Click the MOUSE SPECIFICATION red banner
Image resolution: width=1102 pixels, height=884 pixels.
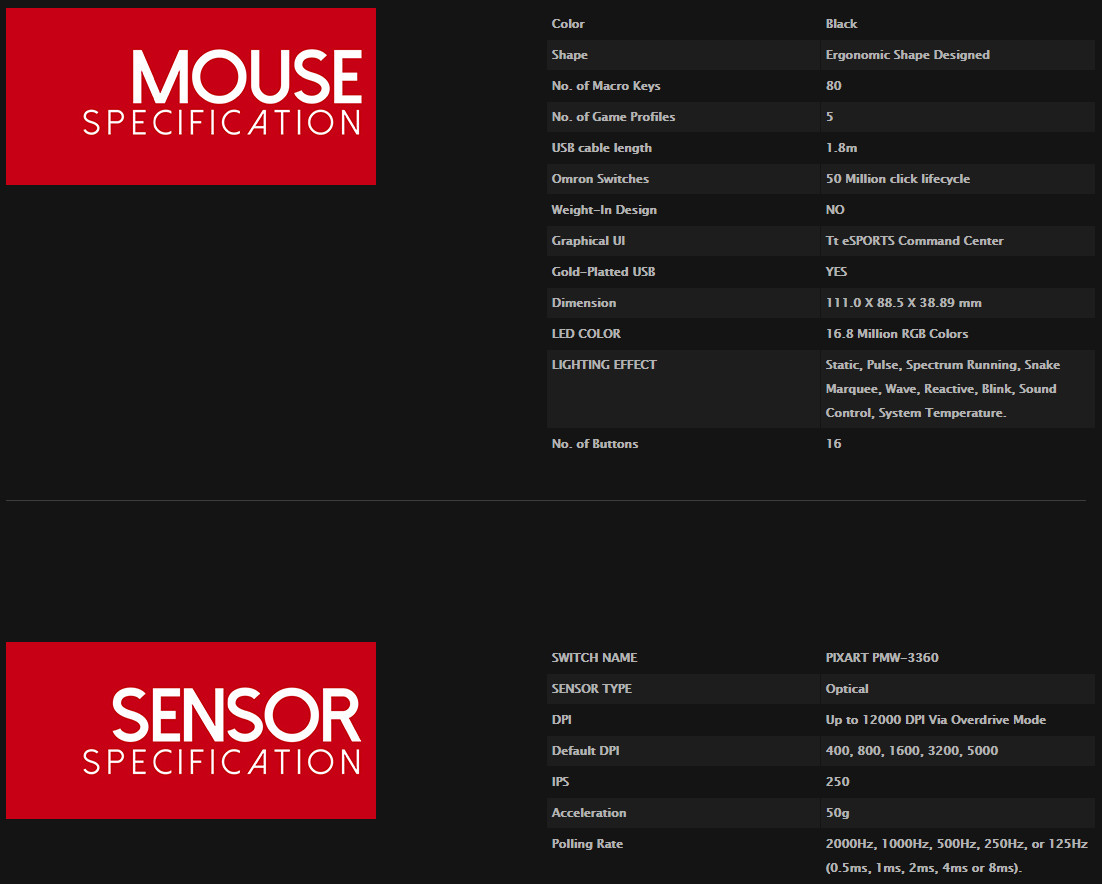(190, 96)
